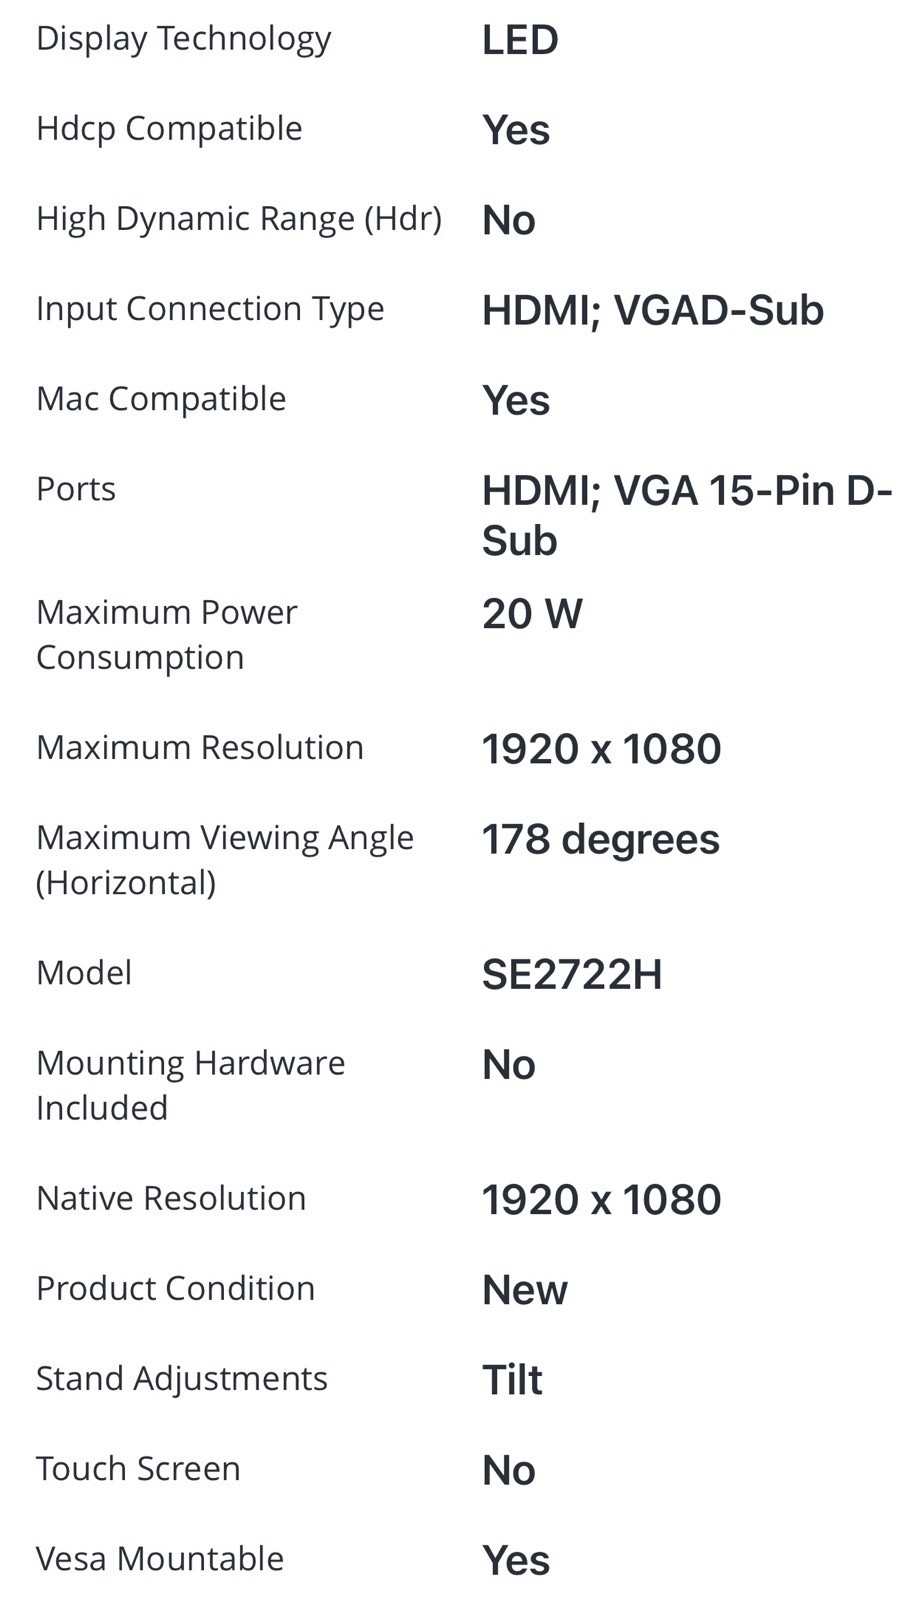
Task: Select the 20 W power value
Action: (x=532, y=614)
